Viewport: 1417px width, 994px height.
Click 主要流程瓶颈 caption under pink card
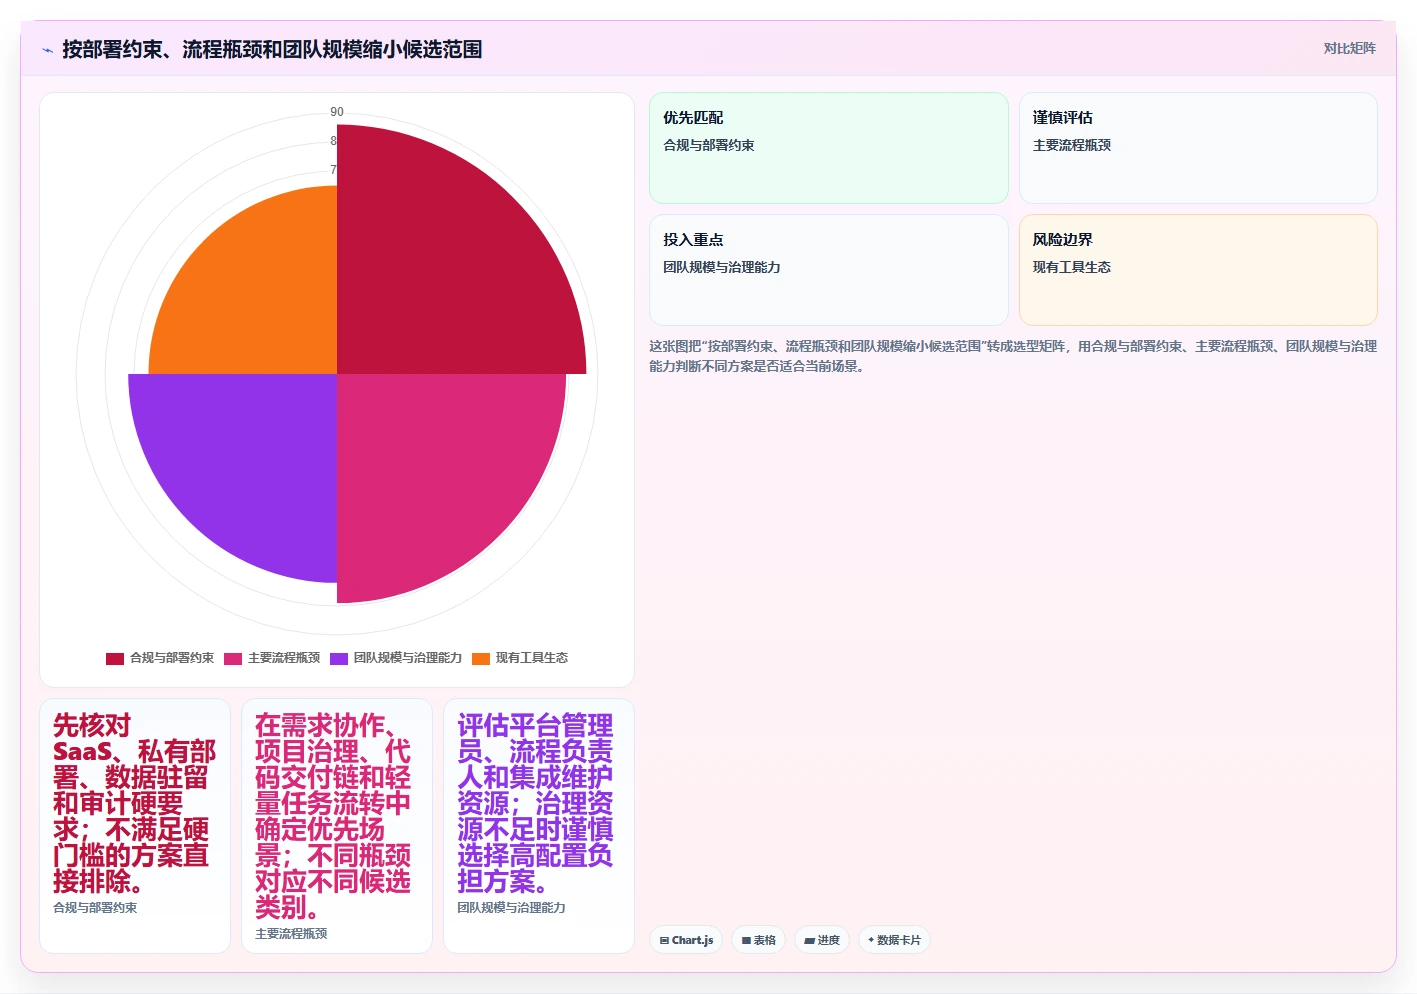click(291, 934)
